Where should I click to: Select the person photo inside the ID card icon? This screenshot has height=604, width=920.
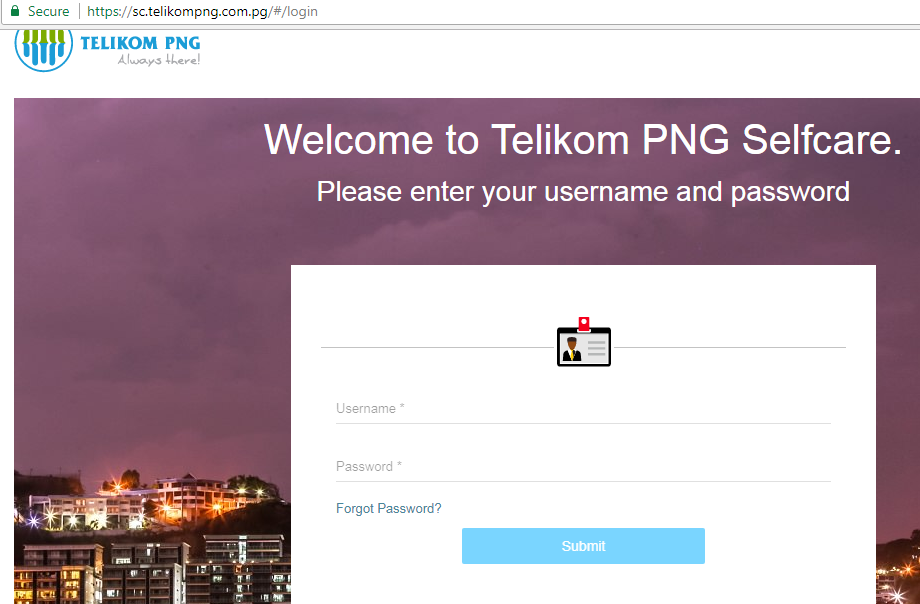(571, 350)
